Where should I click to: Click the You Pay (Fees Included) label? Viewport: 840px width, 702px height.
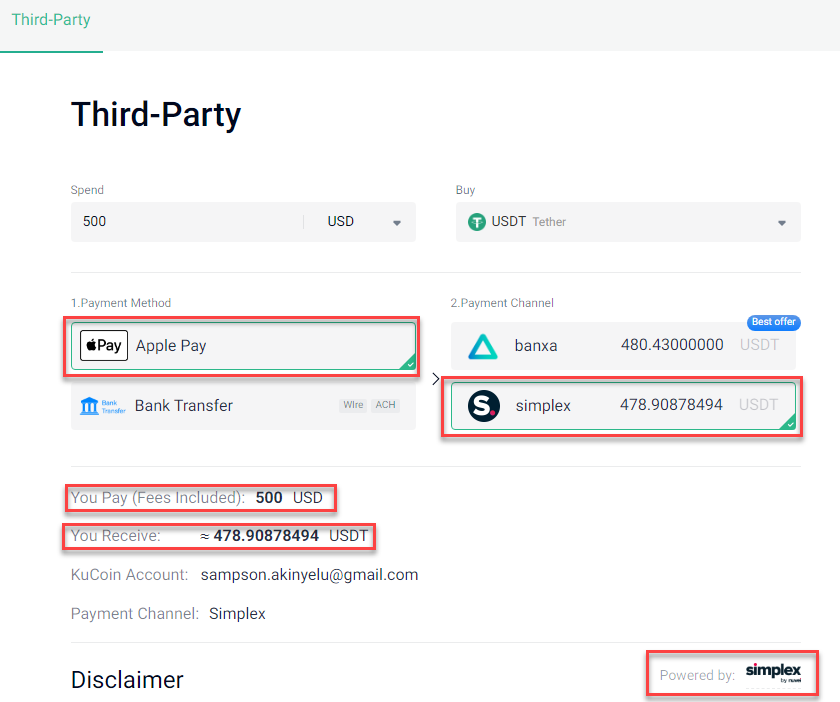[158, 498]
